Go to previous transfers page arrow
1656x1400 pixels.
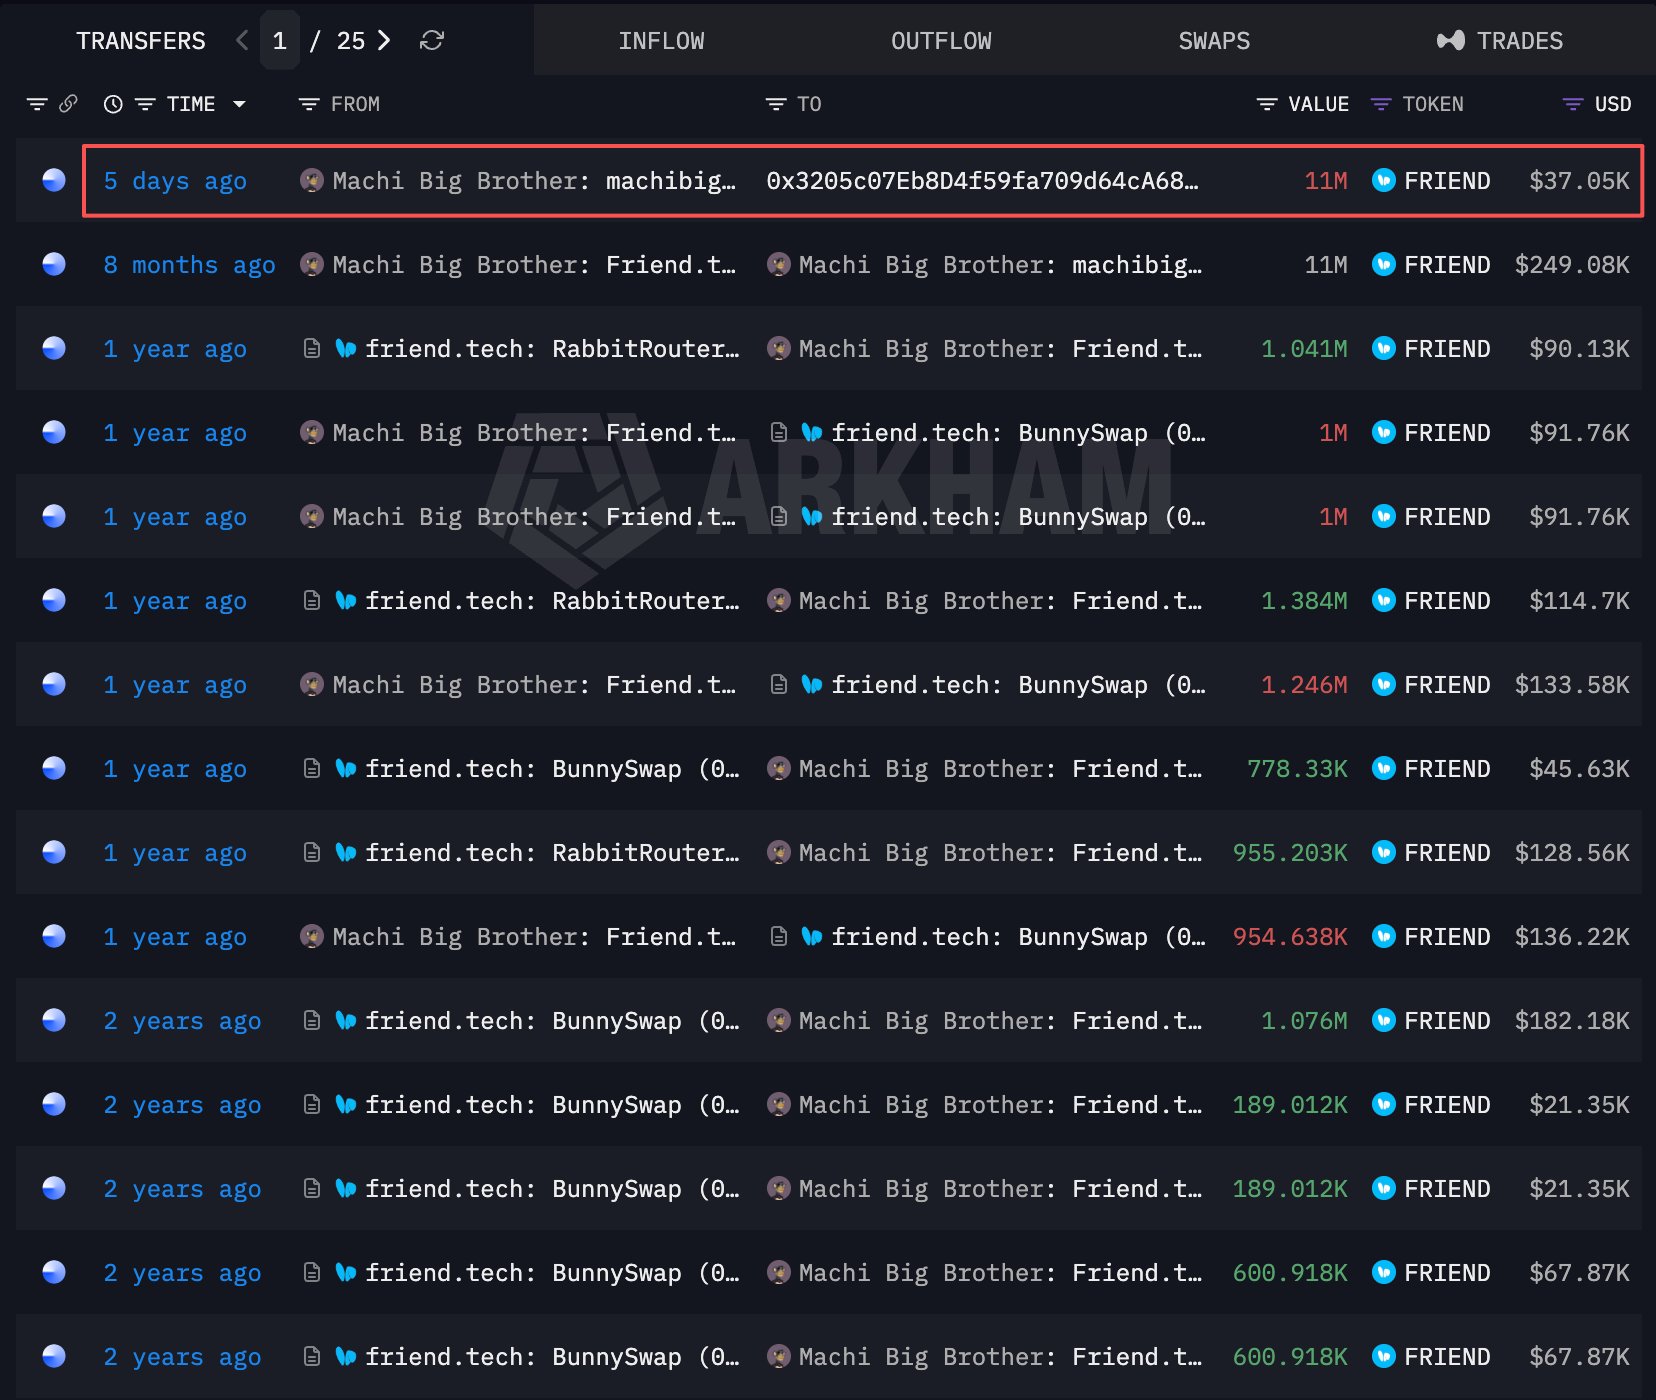coord(241,41)
